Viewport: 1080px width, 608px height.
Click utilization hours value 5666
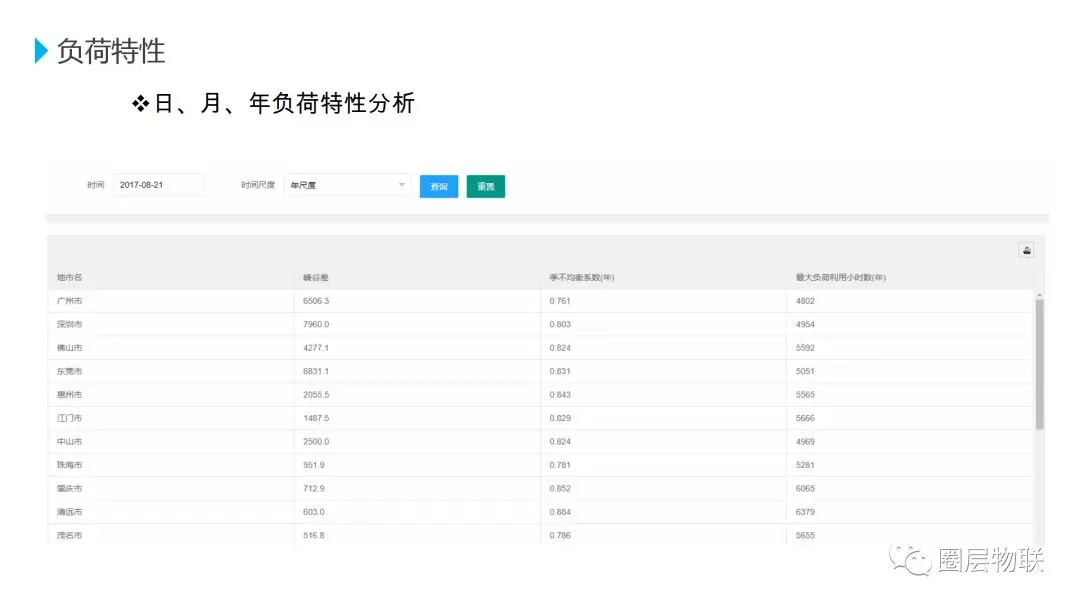pos(805,418)
